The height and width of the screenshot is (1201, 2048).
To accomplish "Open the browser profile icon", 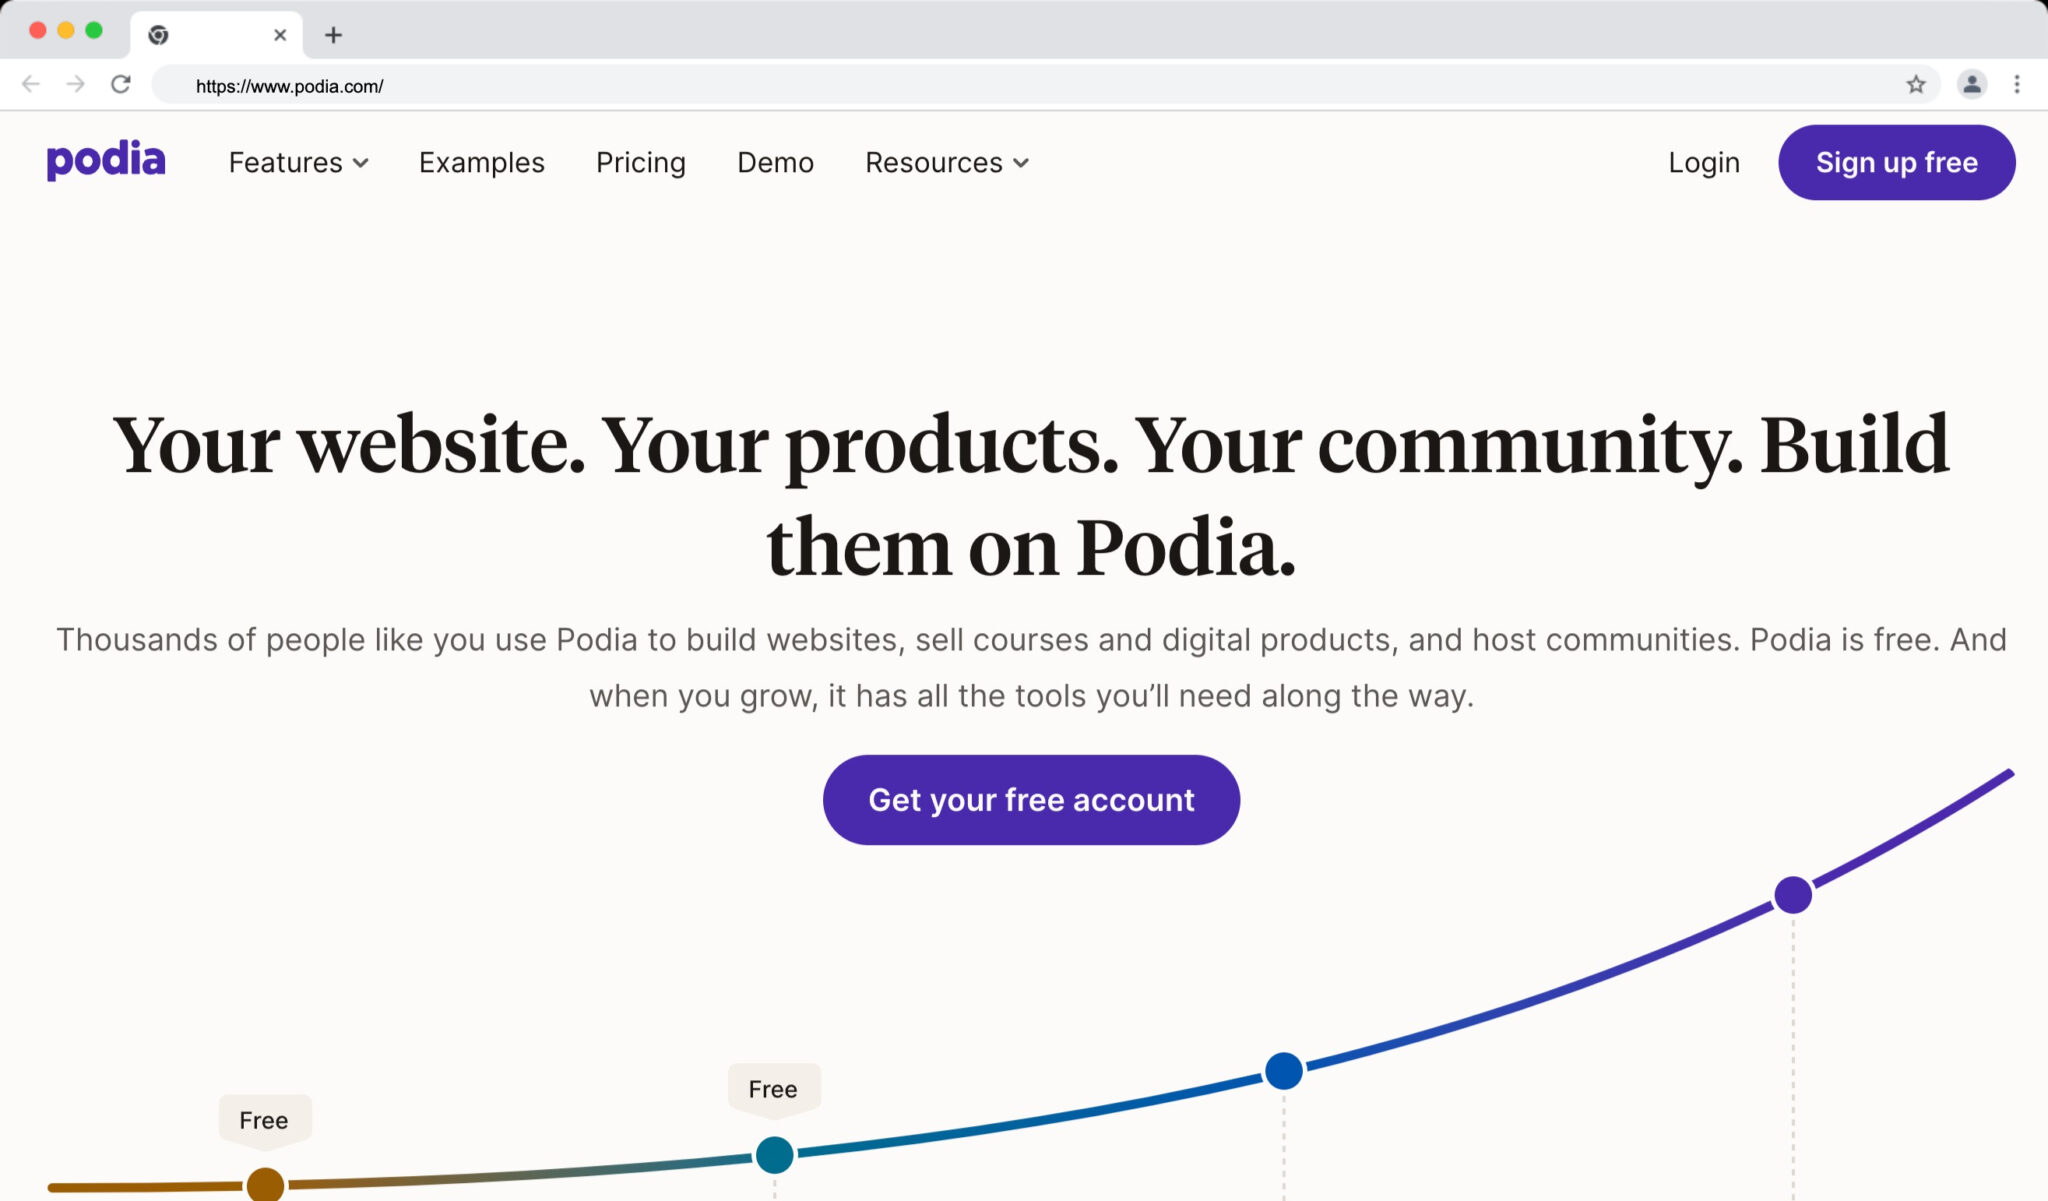I will coord(1971,85).
